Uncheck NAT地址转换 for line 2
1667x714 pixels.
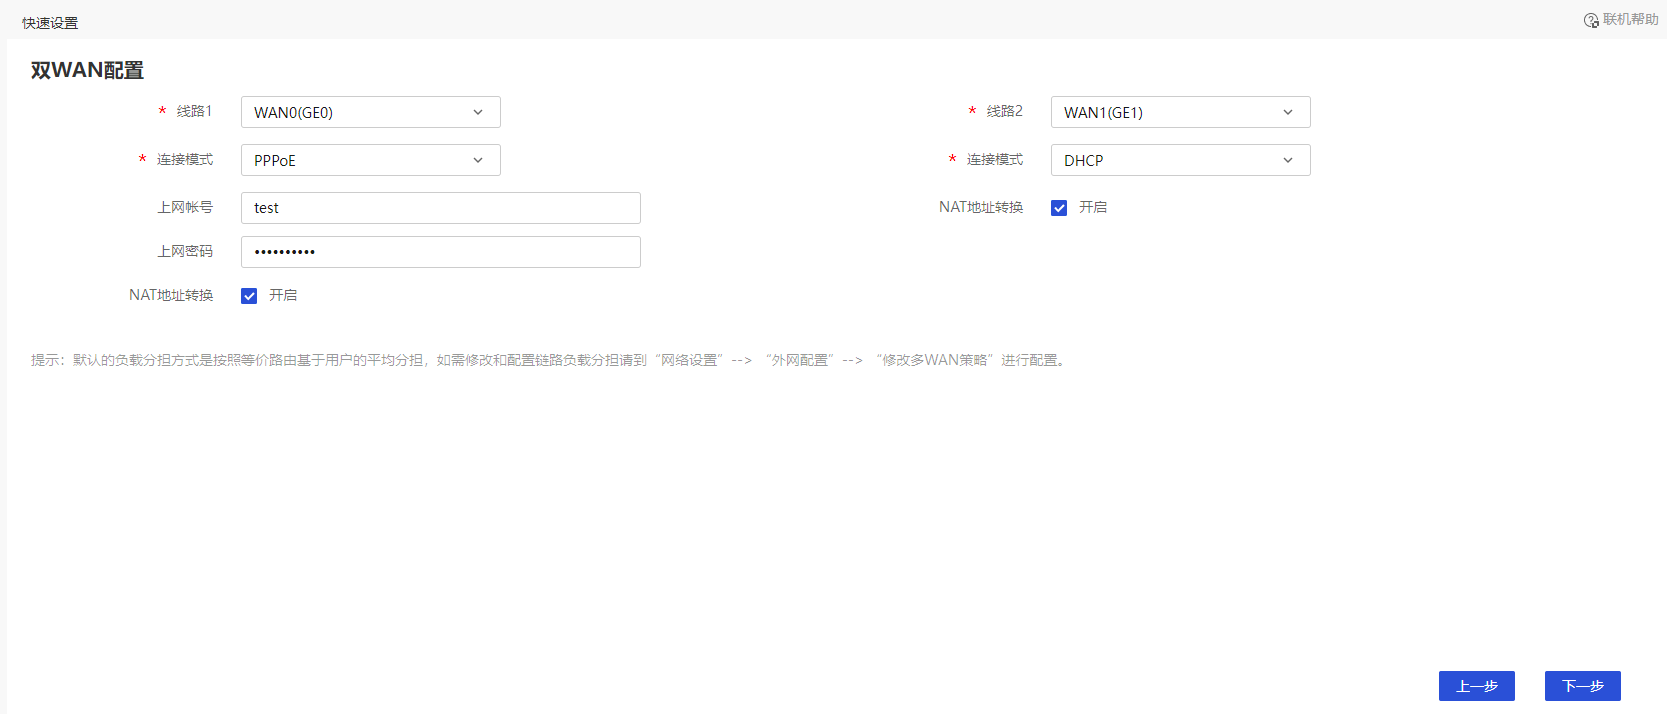click(x=1059, y=208)
